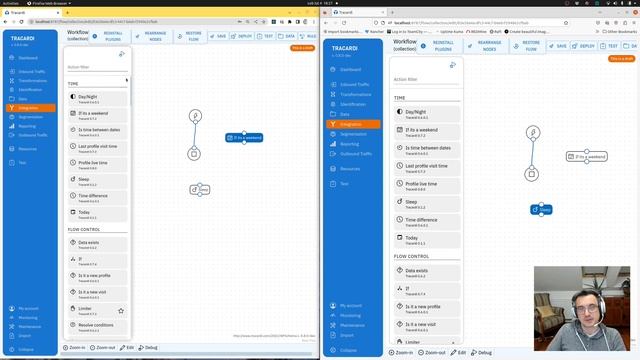
Task: Deploy the workflow in right window
Action: (583, 46)
